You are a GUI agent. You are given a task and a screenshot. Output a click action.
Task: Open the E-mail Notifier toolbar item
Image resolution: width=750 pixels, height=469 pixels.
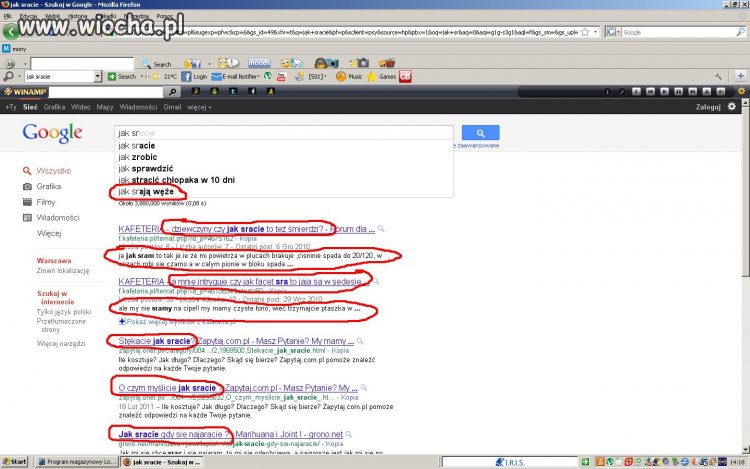[235, 76]
